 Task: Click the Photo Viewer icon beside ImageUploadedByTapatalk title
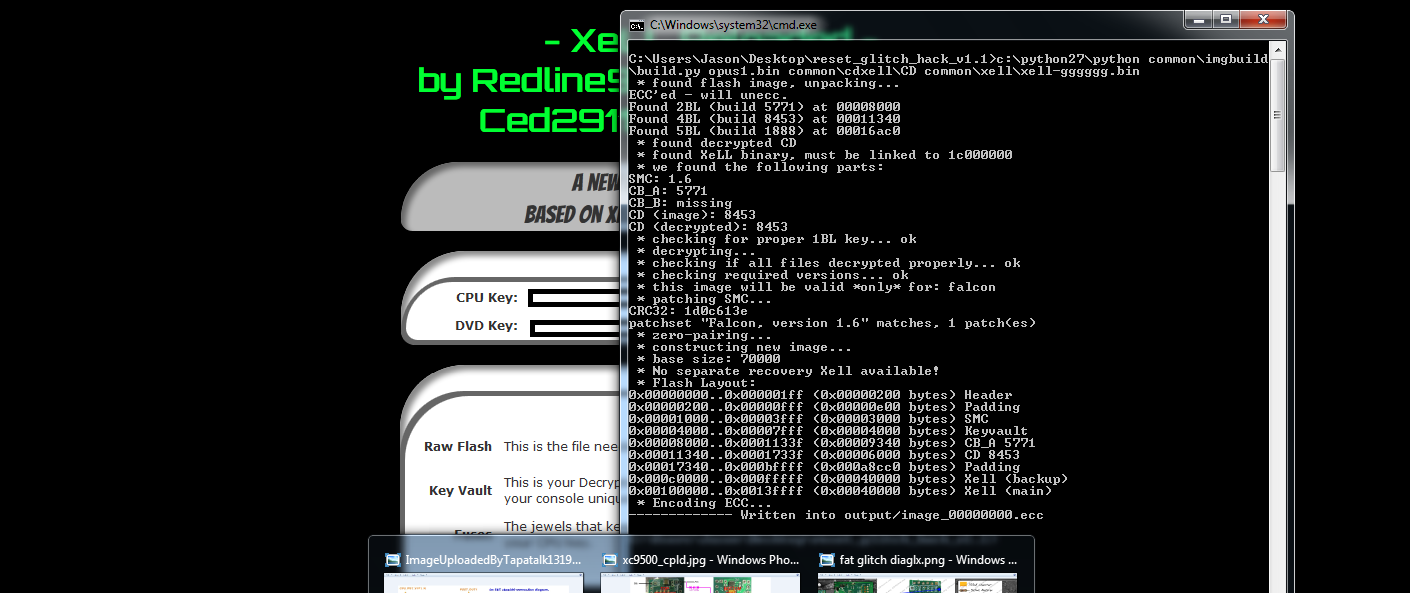[392, 560]
